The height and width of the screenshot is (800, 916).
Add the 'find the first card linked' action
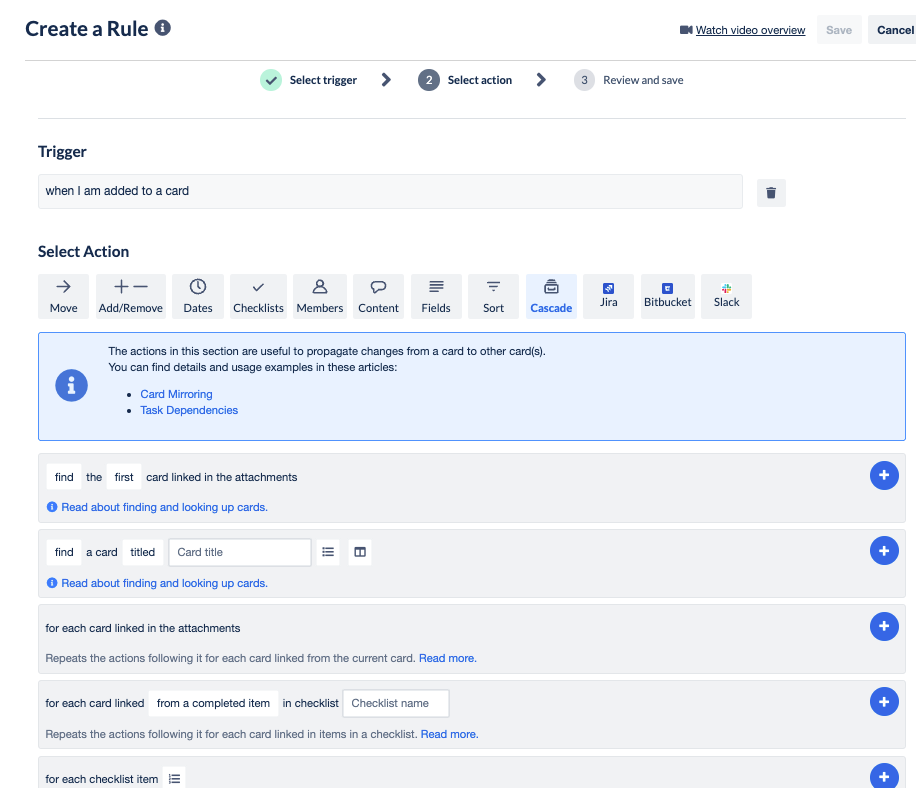tap(884, 475)
